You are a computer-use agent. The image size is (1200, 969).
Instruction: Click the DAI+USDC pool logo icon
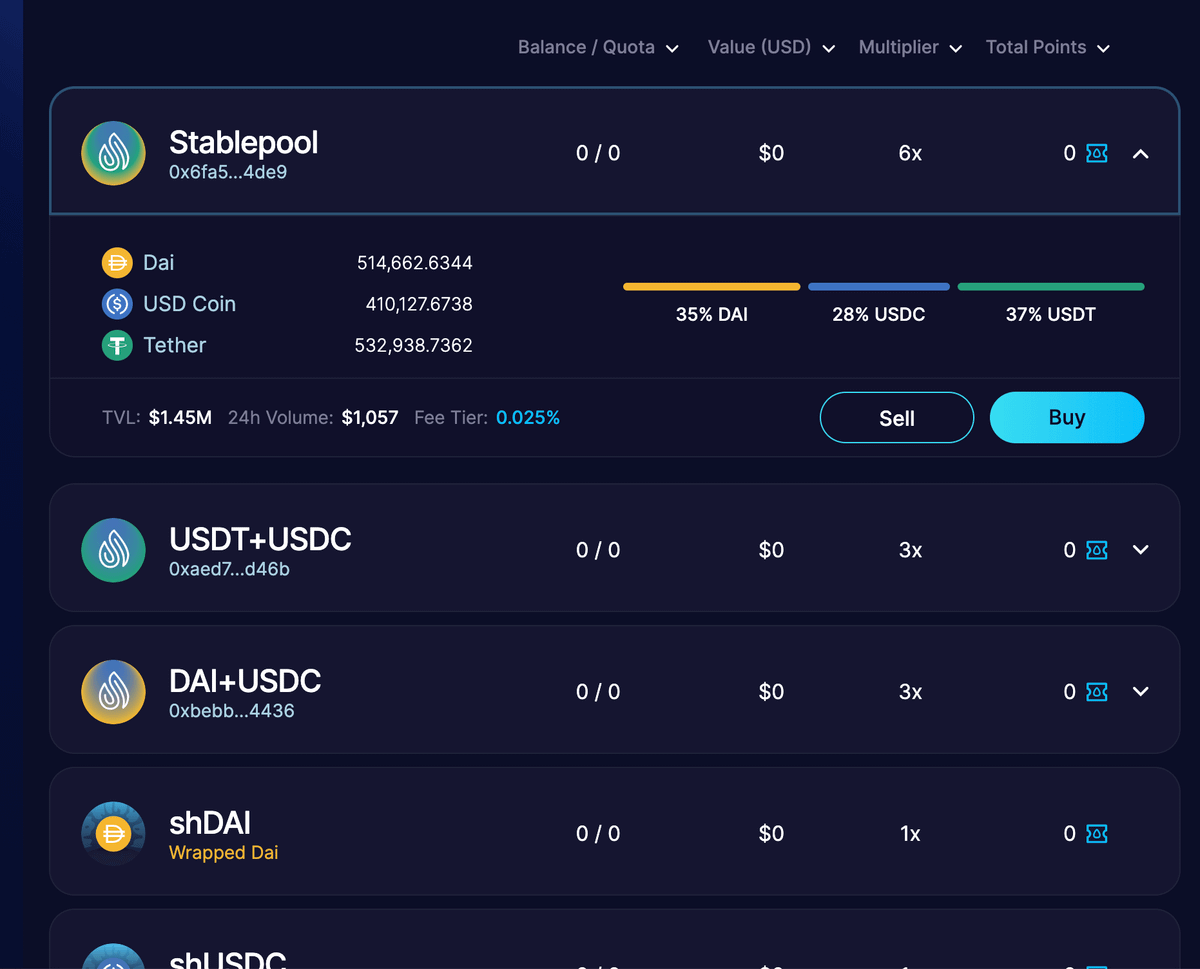click(x=113, y=692)
